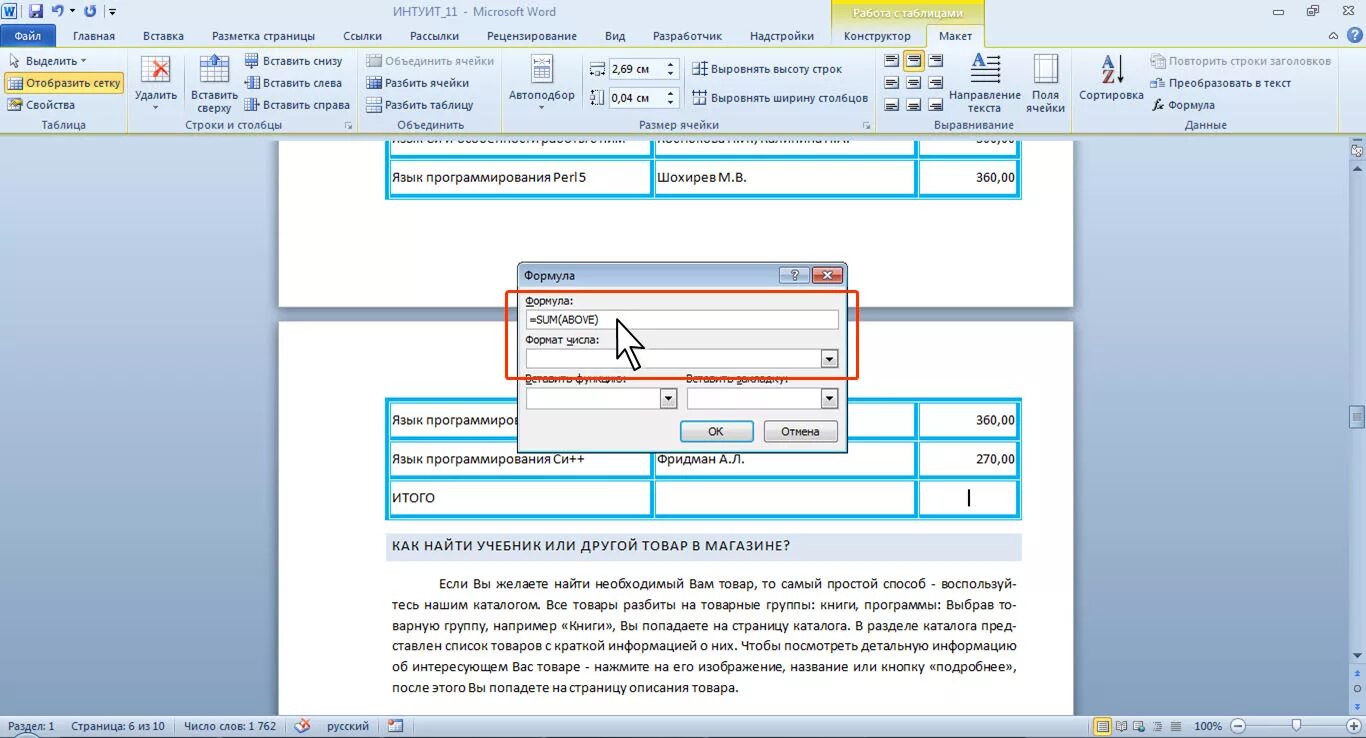Screen dimensions: 1366x738
Task: Align cell text top right
Action: point(935,61)
